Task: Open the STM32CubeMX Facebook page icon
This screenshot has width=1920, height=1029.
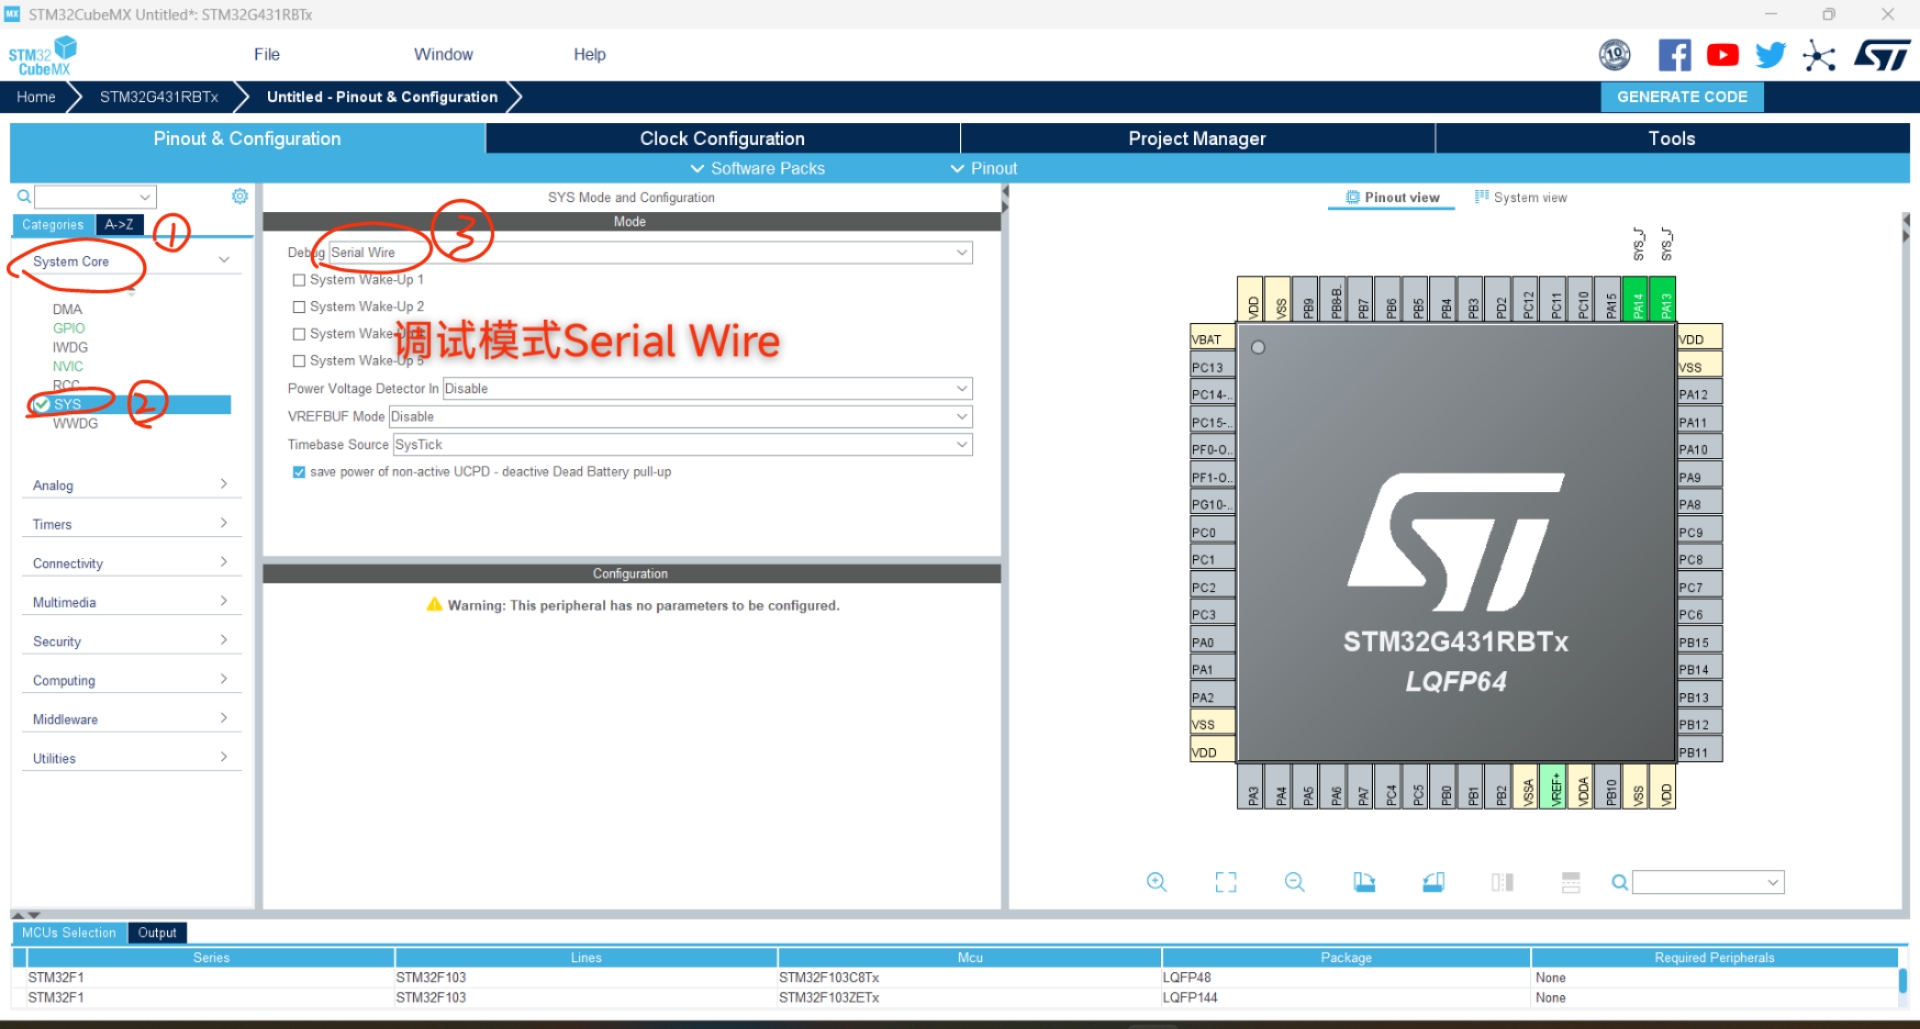Action: [1674, 55]
